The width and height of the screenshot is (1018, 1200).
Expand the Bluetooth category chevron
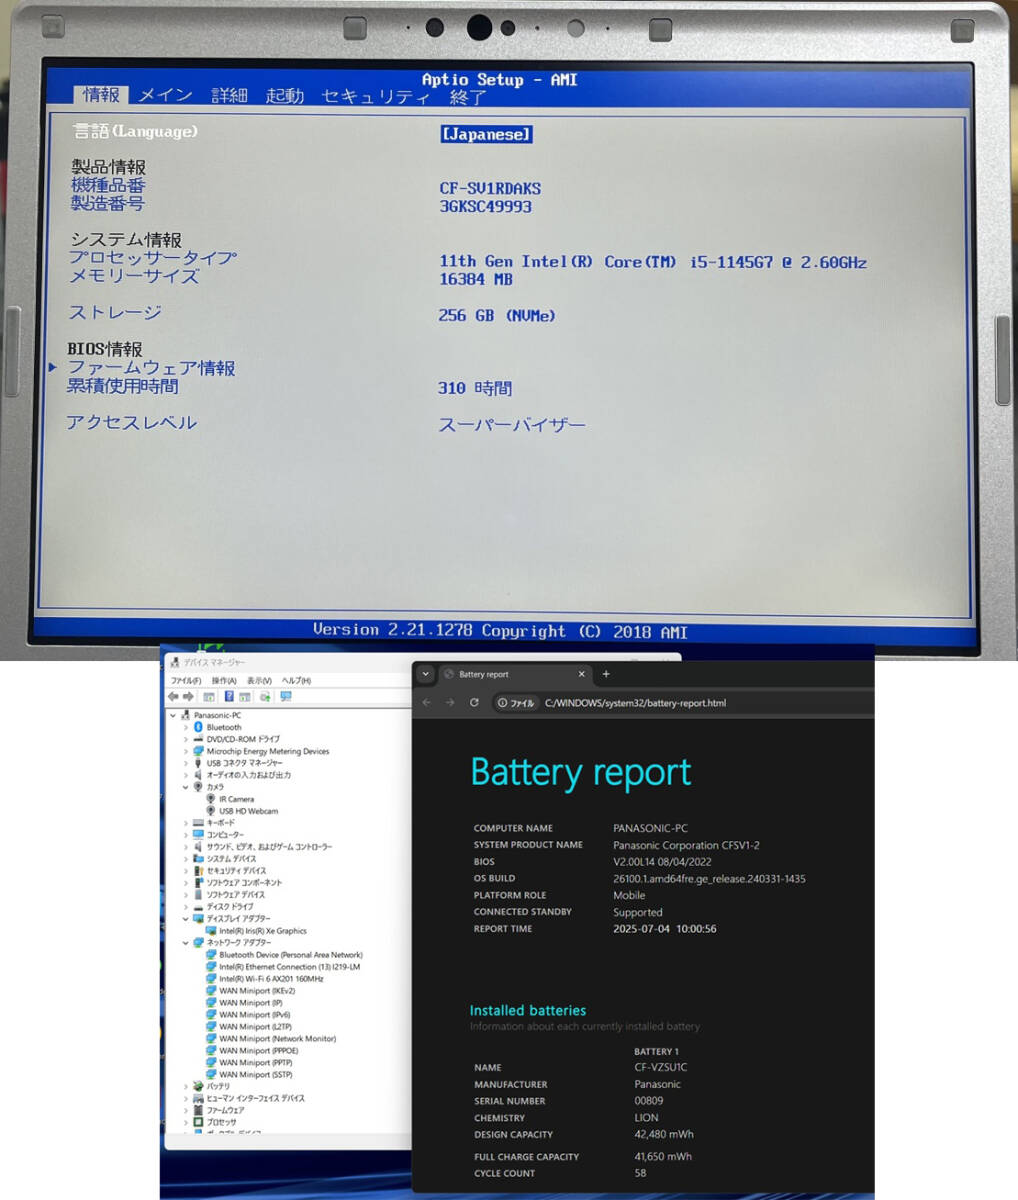click(x=186, y=727)
